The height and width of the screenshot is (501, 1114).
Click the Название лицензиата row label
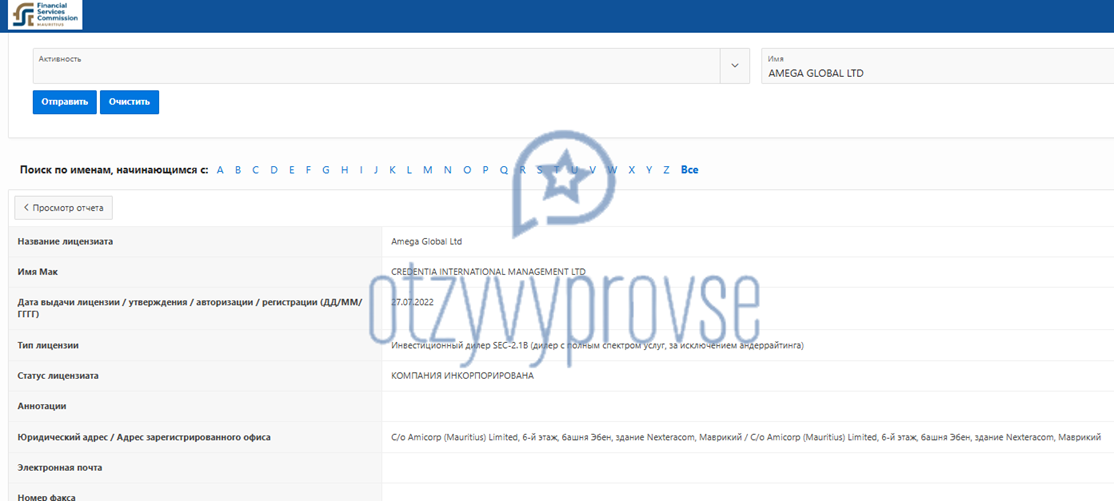(65, 242)
